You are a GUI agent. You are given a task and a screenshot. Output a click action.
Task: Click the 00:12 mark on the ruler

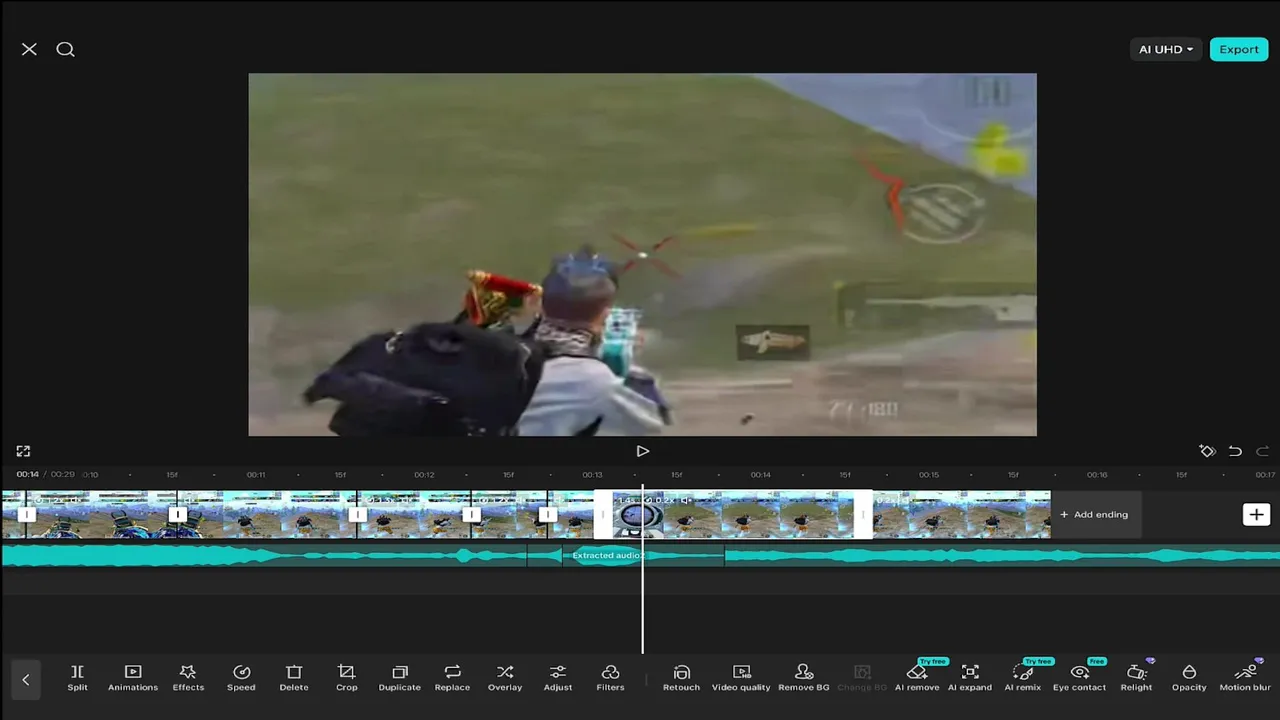424,475
